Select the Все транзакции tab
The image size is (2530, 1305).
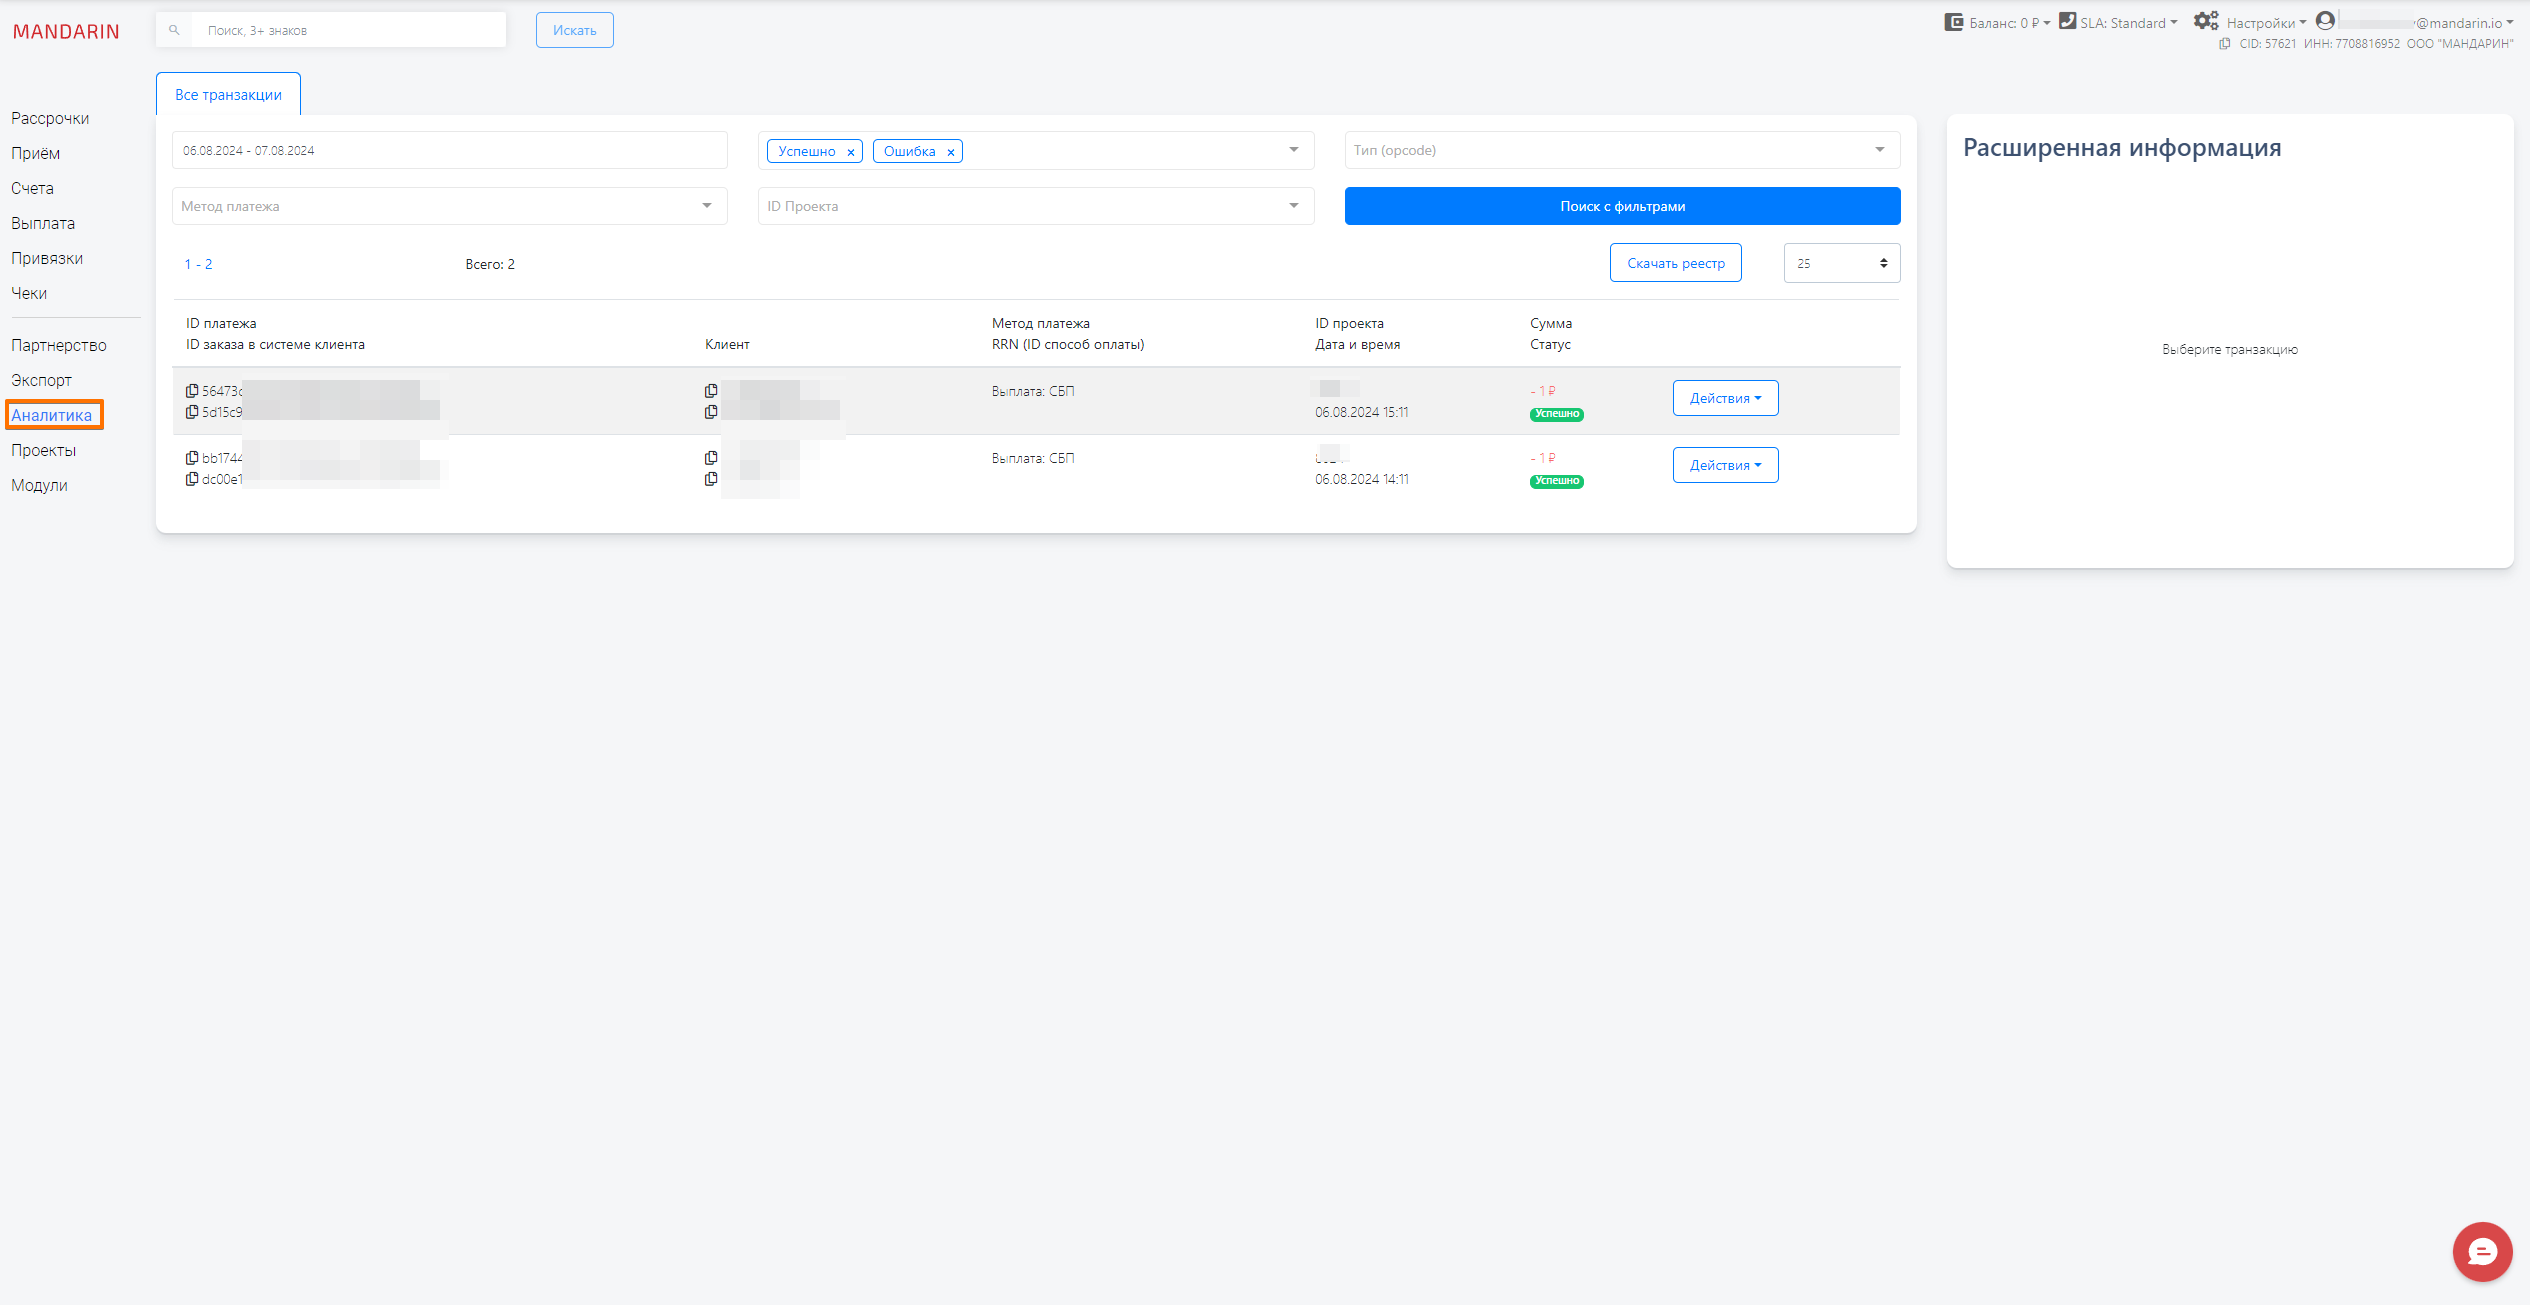(x=228, y=95)
